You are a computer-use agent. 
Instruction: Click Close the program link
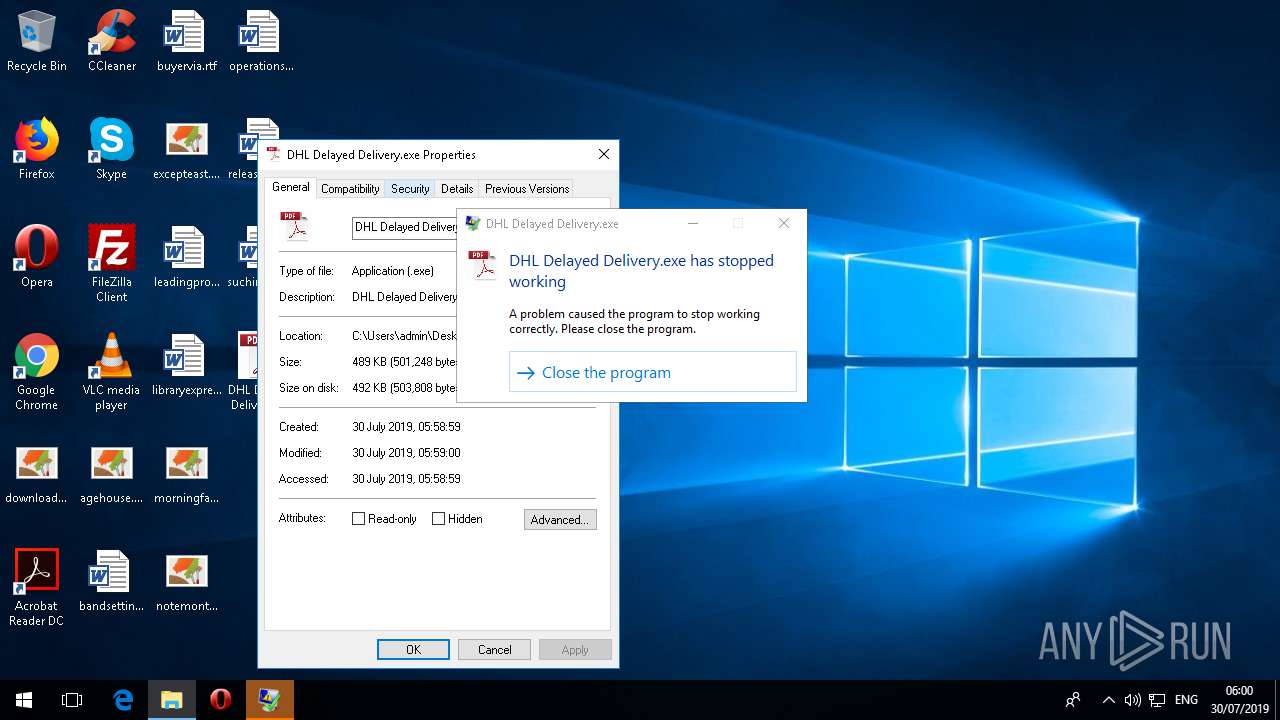(652, 372)
